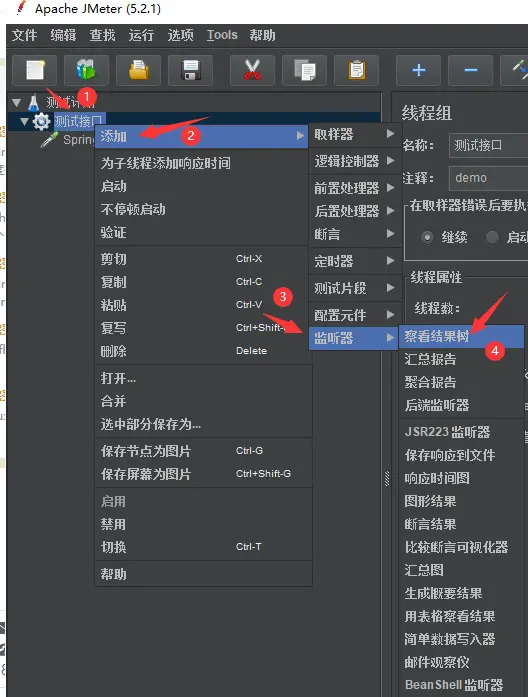Select JSR223 监听器 entry
The height and width of the screenshot is (697, 528).
pos(461,432)
